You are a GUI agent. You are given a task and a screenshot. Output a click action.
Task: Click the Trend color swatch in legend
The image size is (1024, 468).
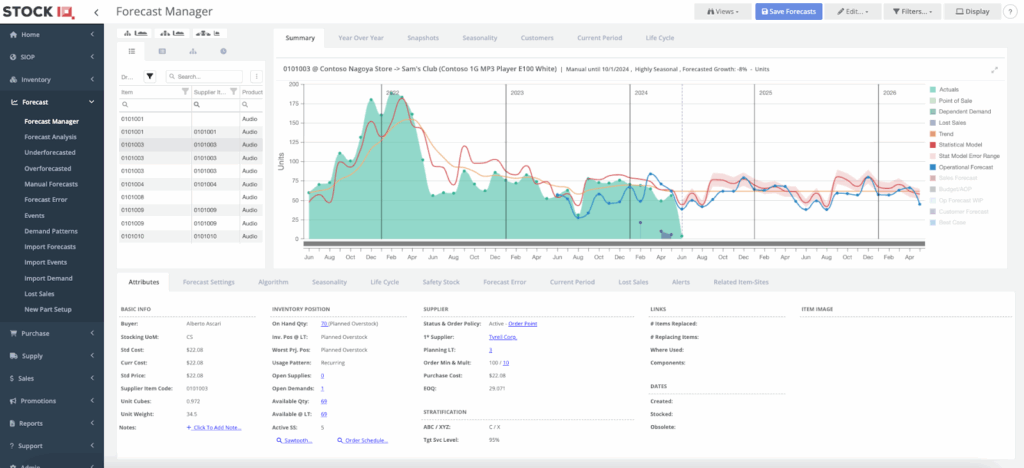click(932, 134)
